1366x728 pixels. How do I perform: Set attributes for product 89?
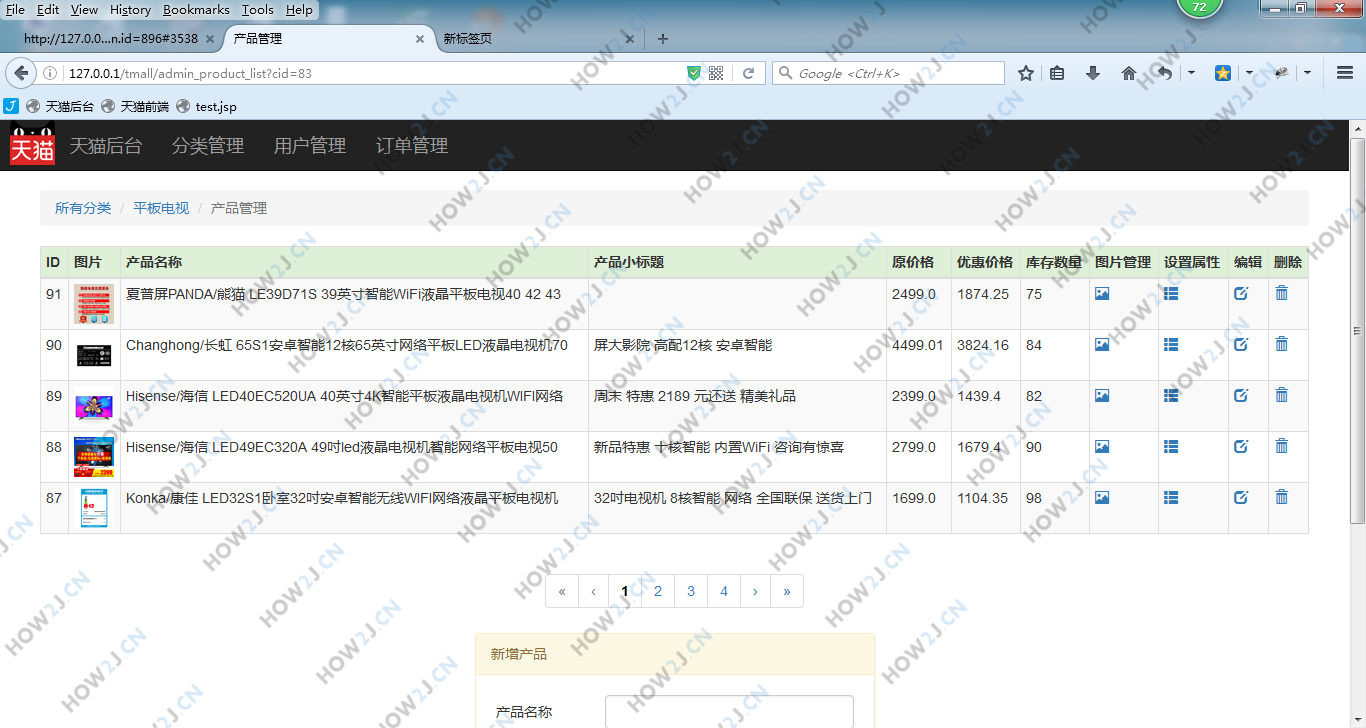click(1171, 396)
